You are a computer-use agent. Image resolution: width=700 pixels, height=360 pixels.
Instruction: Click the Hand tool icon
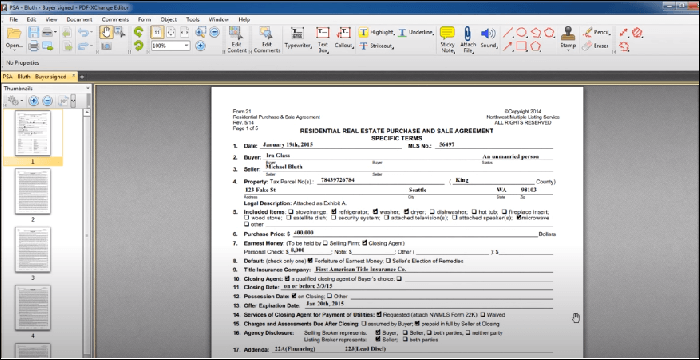(106, 33)
